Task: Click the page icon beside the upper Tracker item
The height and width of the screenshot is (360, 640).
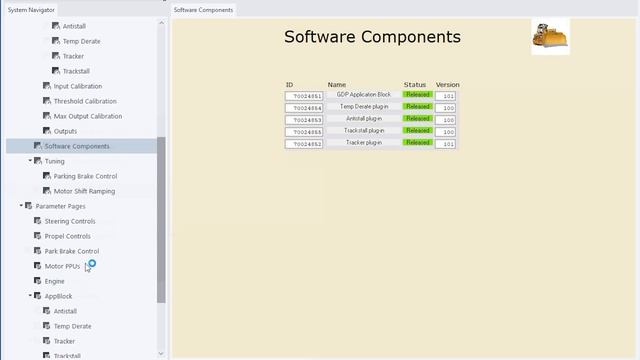Action: [56, 56]
